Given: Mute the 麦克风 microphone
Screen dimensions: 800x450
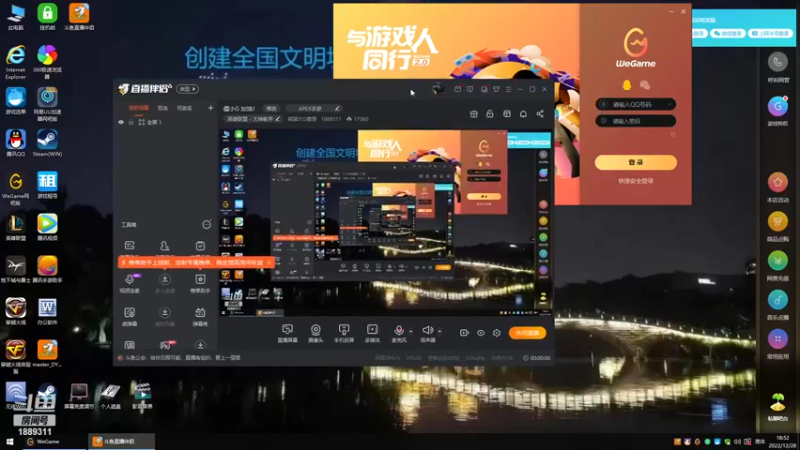Looking at the screenshot, I should pos(398,333).
